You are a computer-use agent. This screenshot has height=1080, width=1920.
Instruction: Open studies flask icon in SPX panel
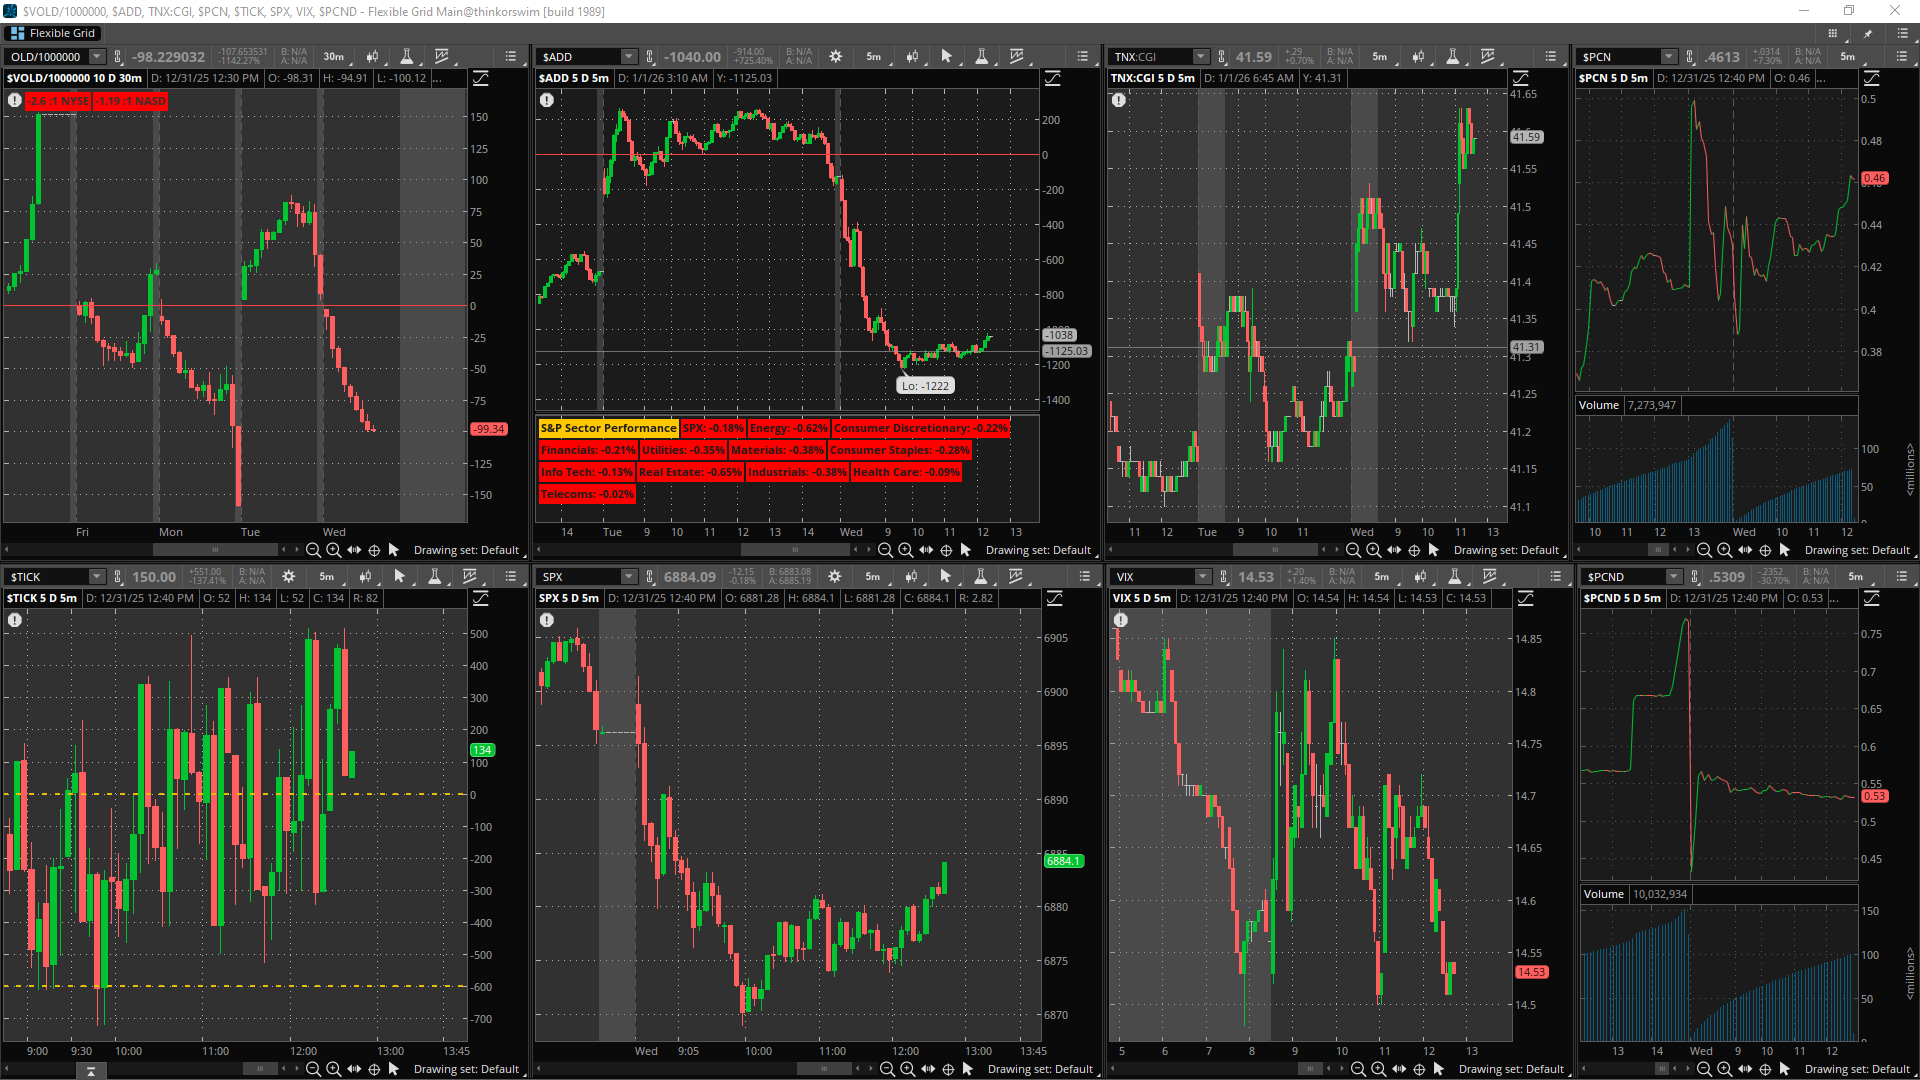pyautogui.click(x=980, y=577)
